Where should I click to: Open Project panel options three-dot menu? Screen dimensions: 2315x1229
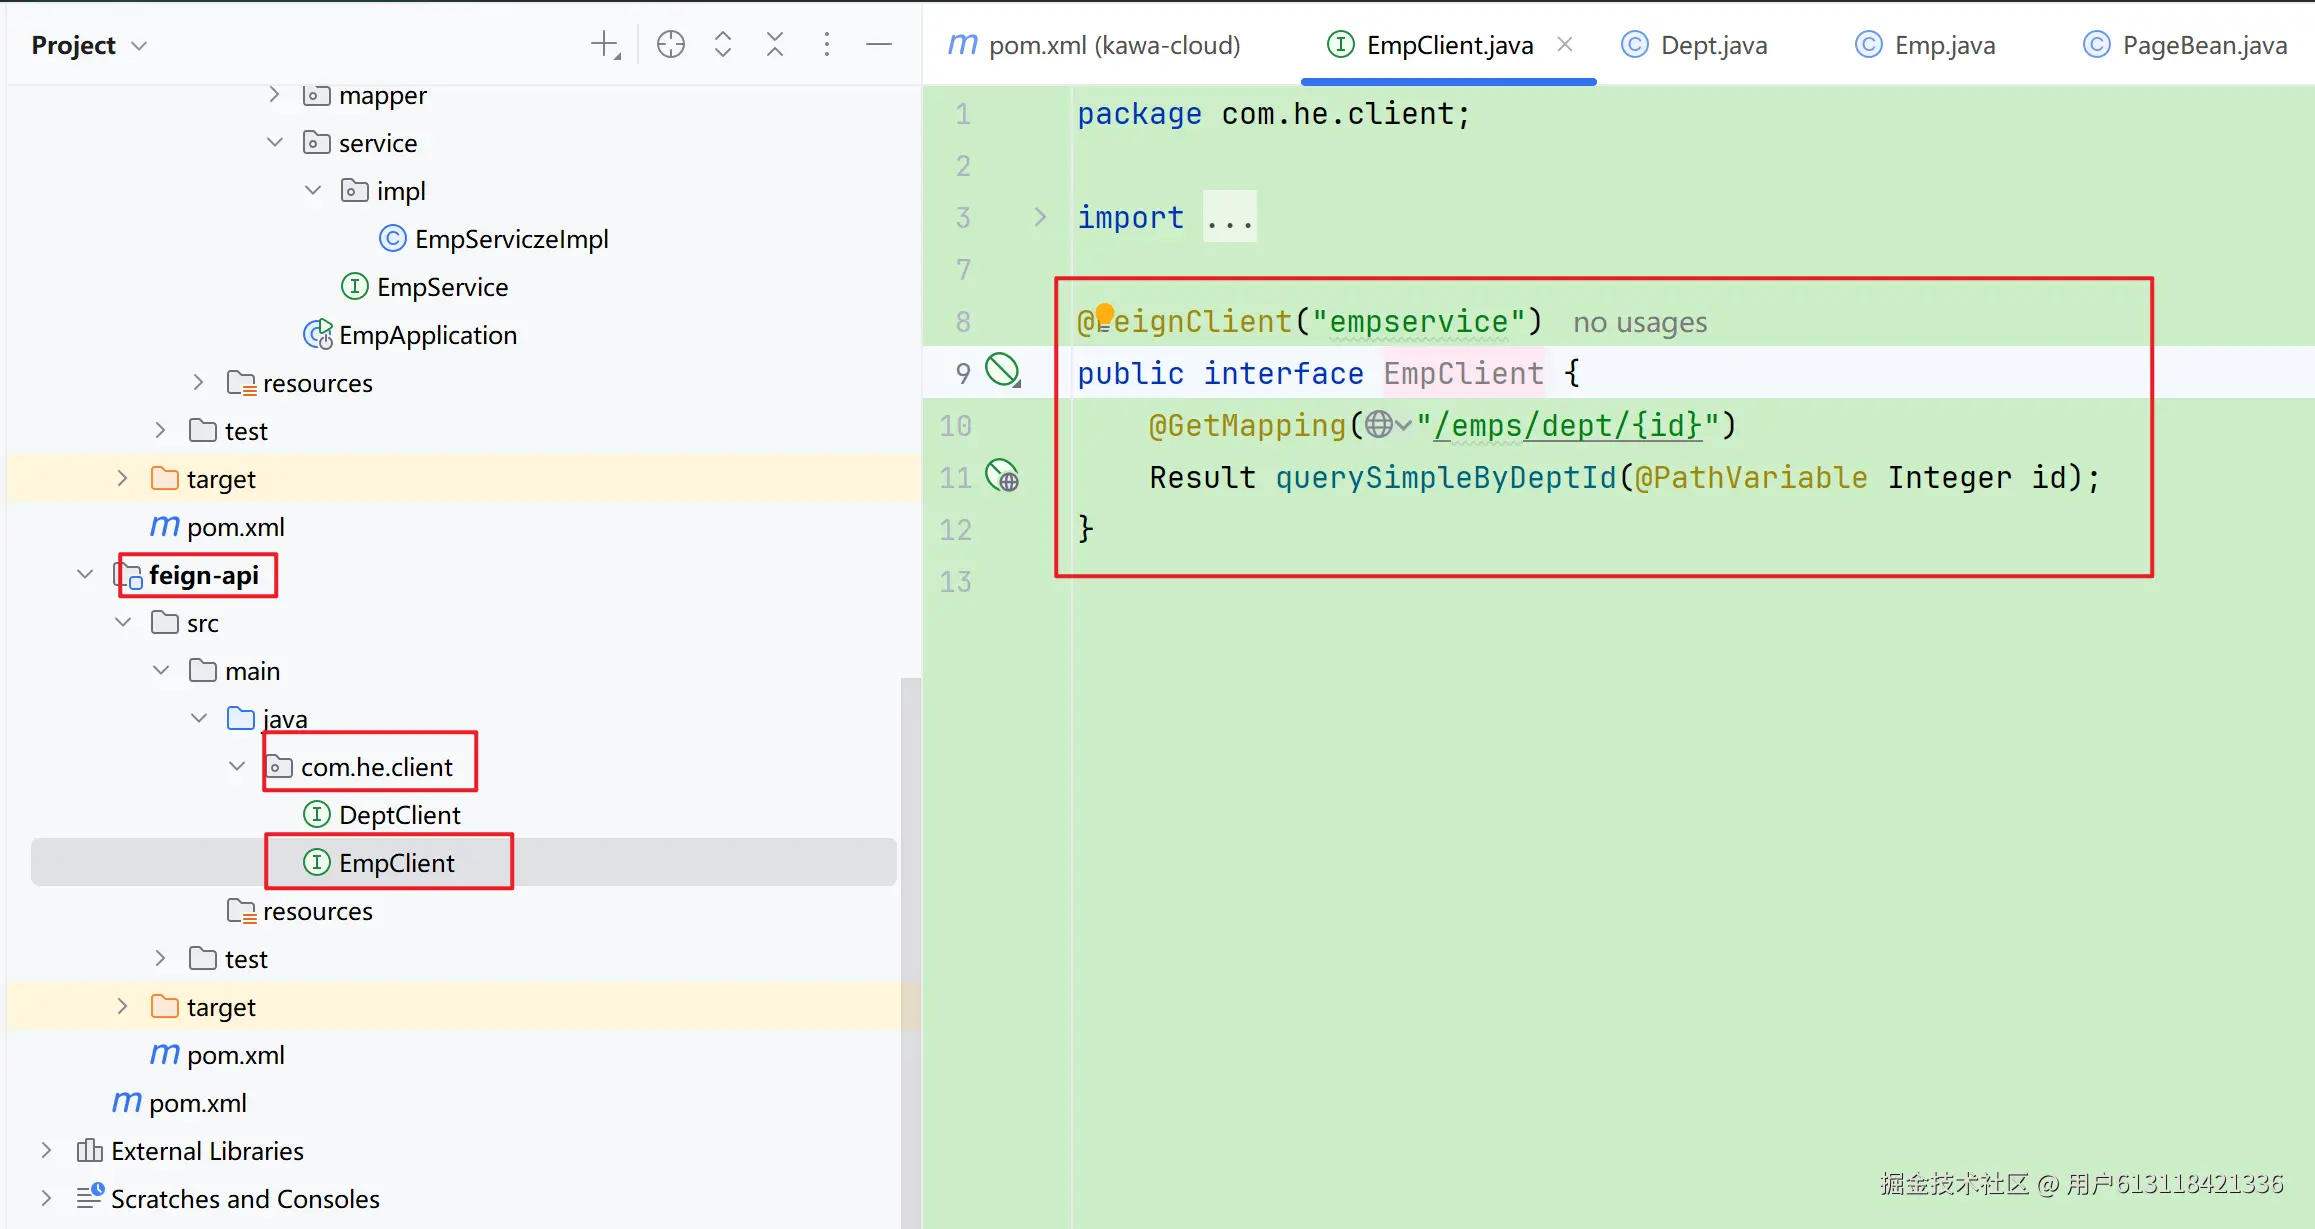tap(826, 45)
